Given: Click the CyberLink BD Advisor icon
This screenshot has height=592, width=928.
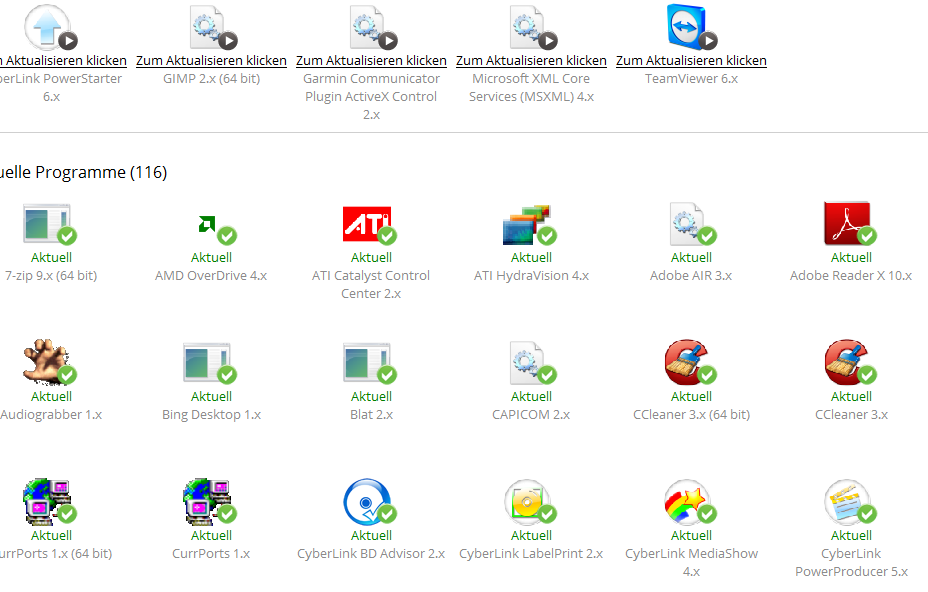Looking at the screenshot, I should 368,503.
